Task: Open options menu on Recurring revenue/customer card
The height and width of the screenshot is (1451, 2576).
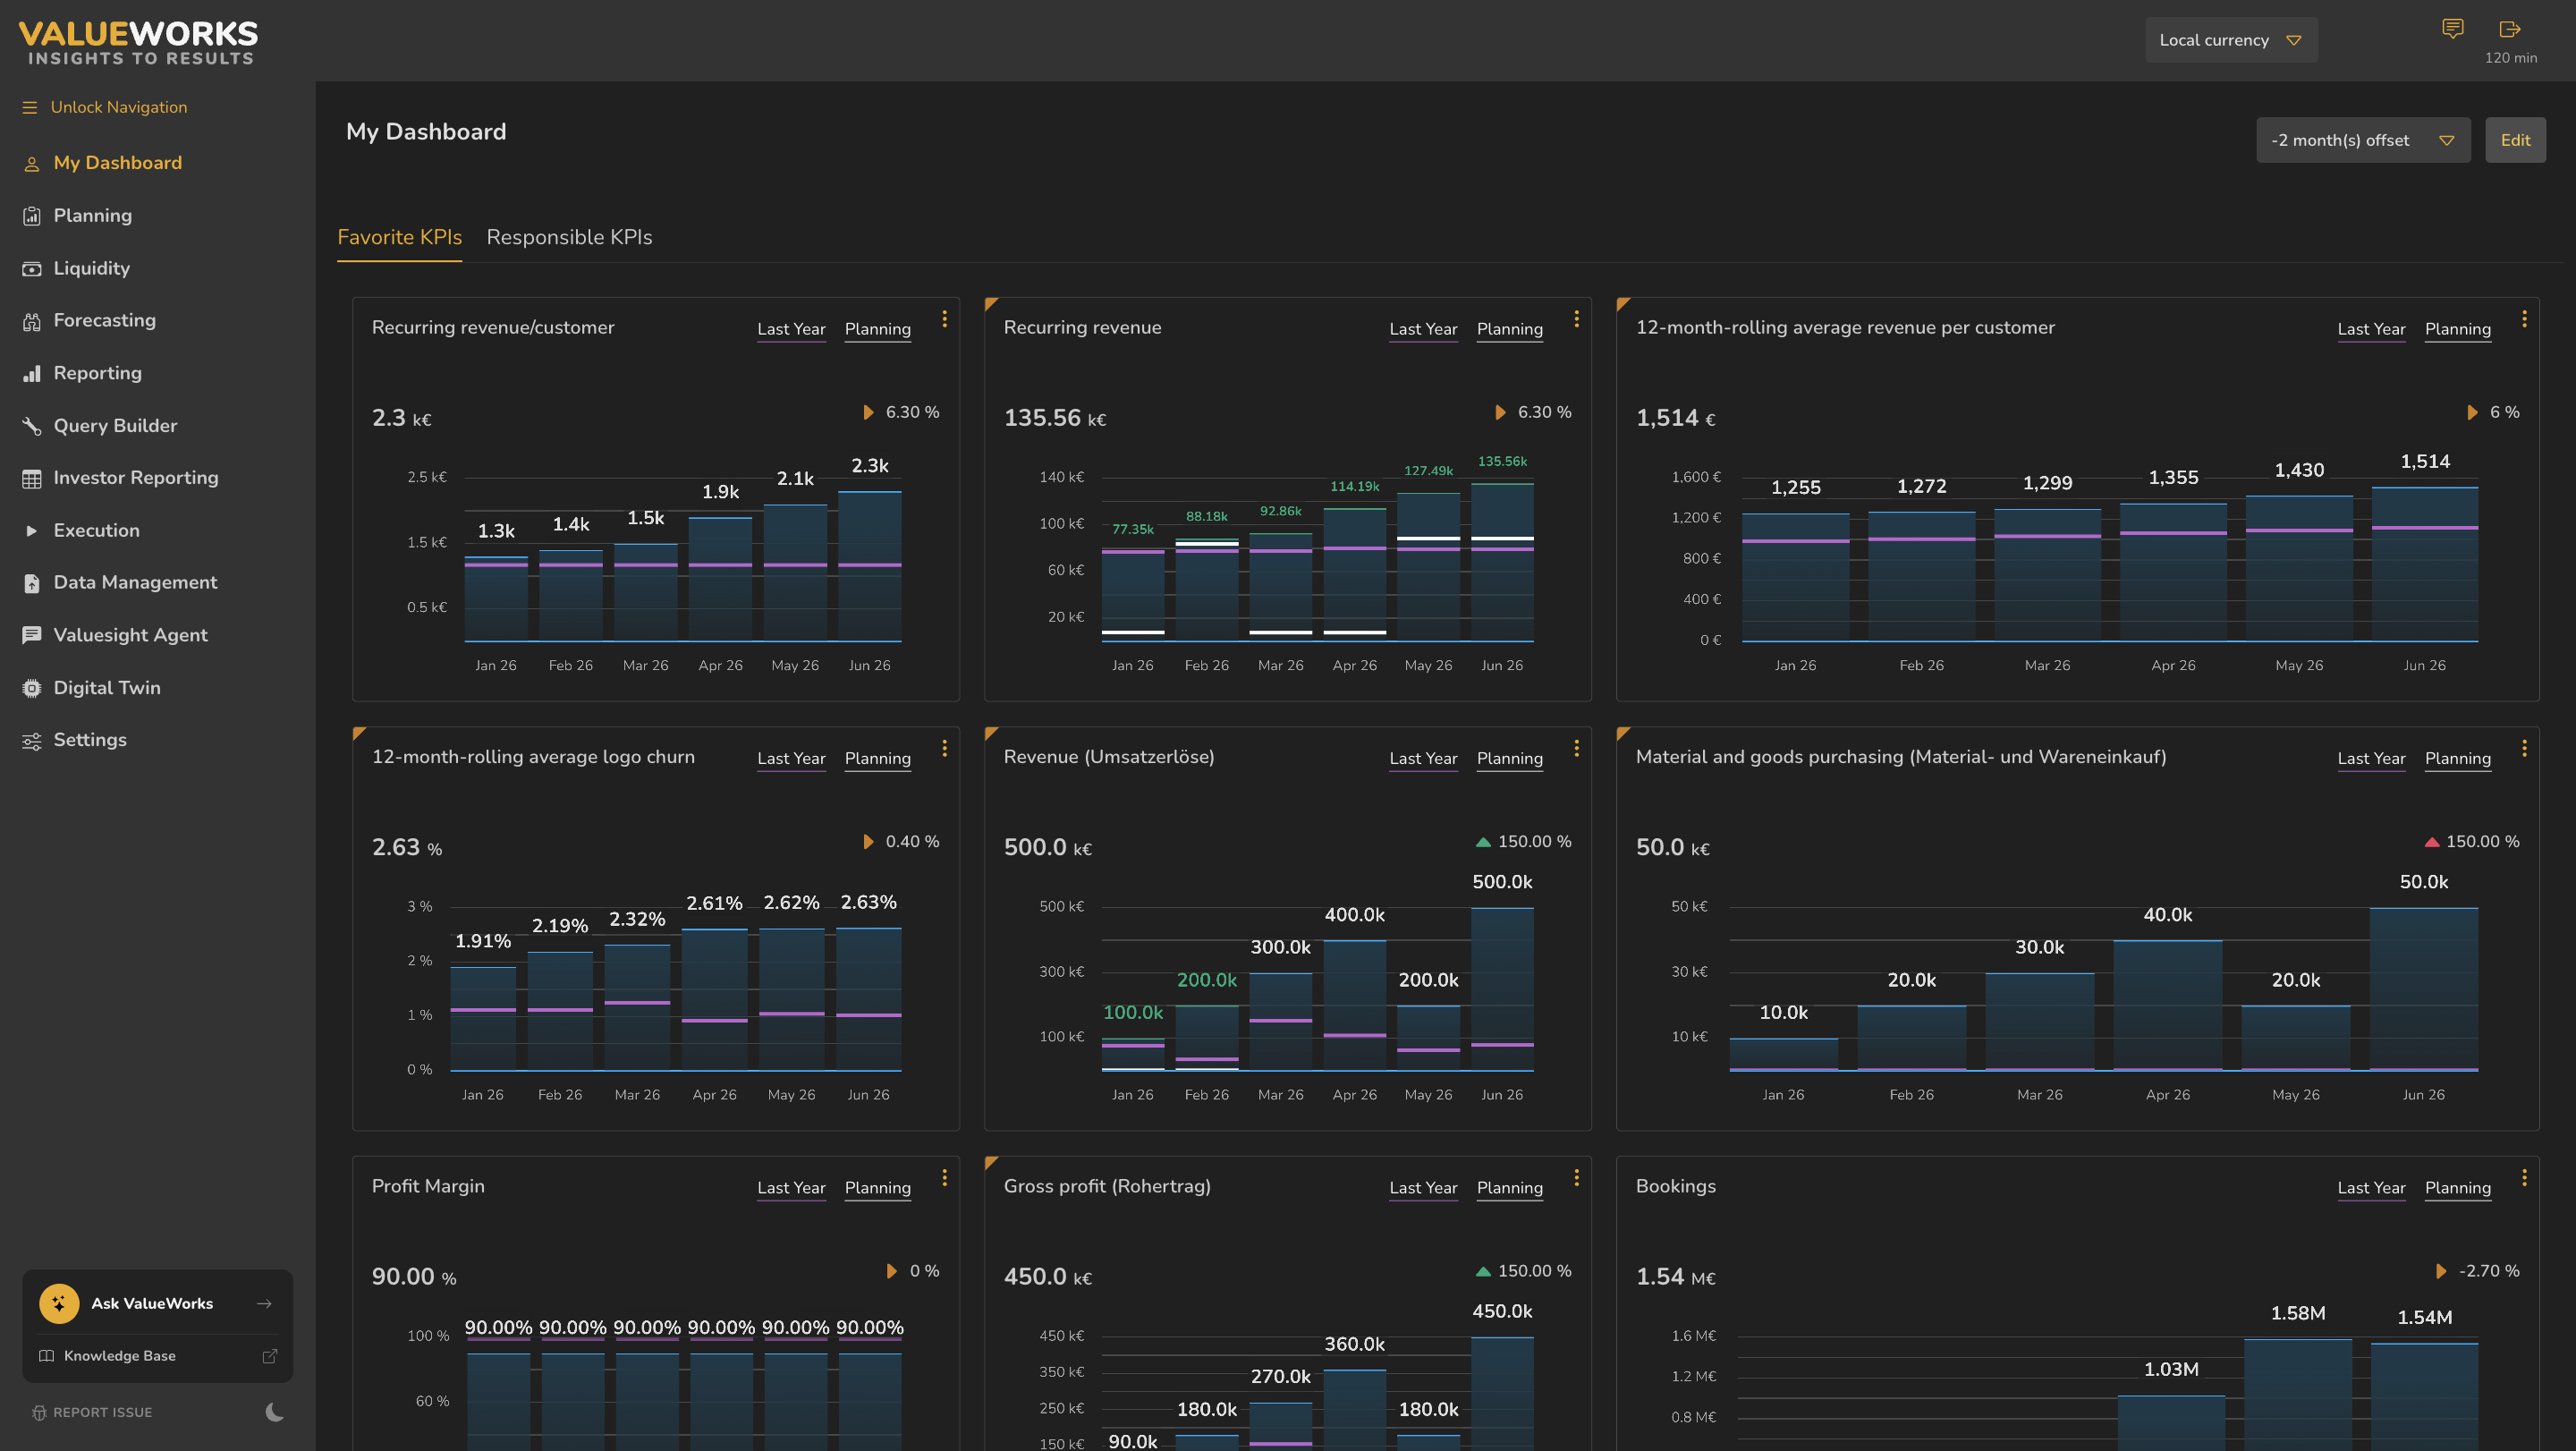Action: point(944,319)
